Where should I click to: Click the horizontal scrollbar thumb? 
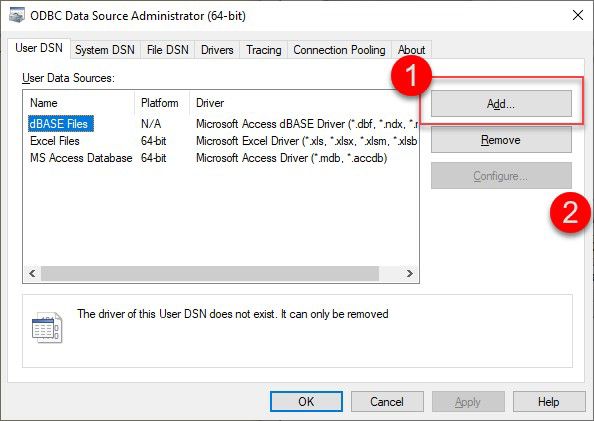210,274
